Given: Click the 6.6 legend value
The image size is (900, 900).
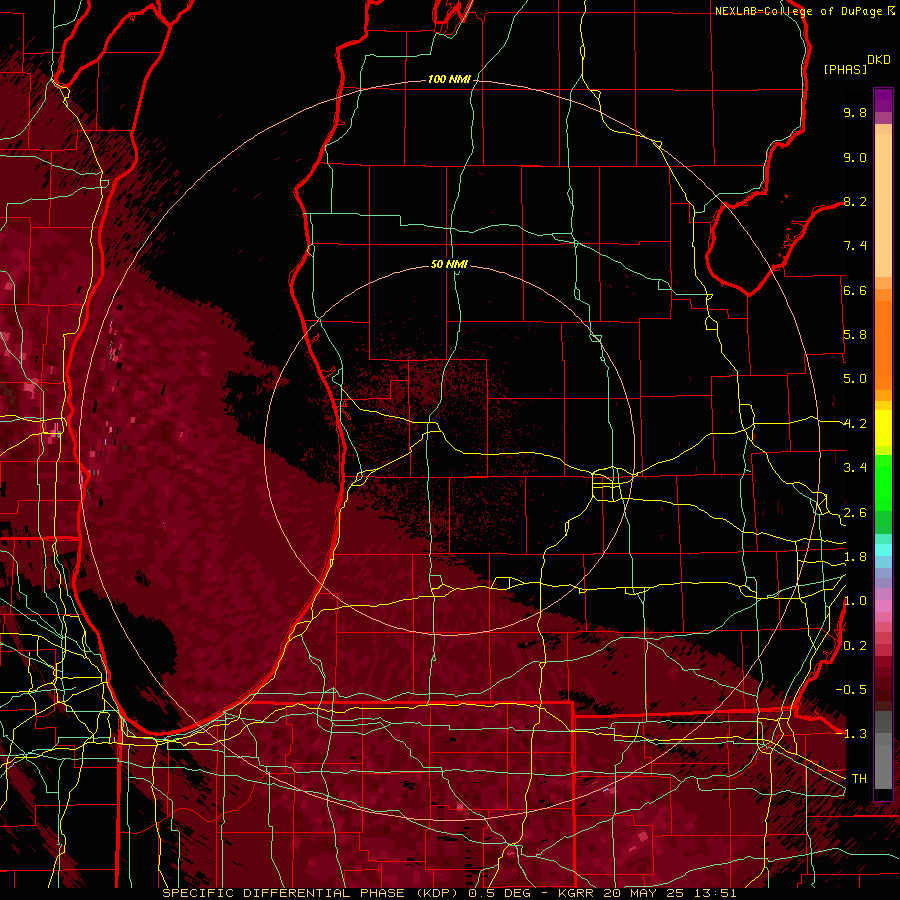Looking at the screenshot, I should coord(855,290).
